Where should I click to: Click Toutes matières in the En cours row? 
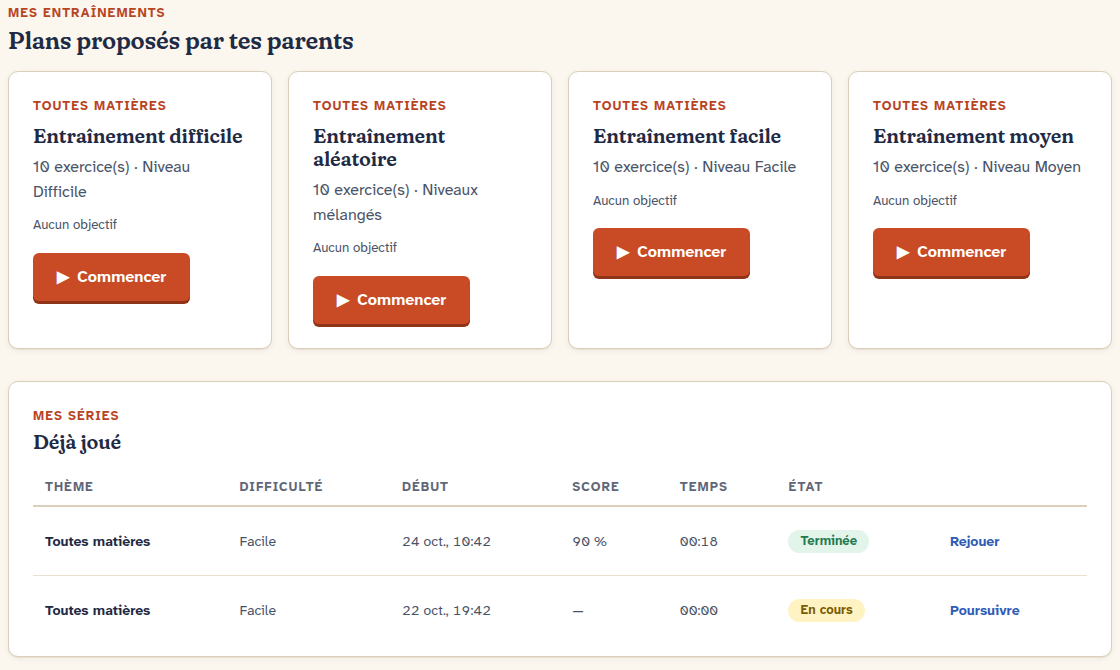(98, 611)
